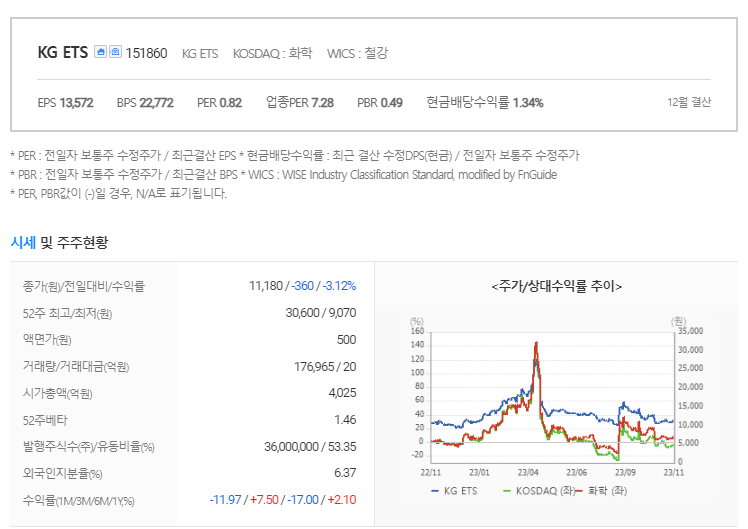Click the 23/04 label on chart axis
Viewport: 748px width, 529px height.
pyautogui.click(x=528, y=472)
